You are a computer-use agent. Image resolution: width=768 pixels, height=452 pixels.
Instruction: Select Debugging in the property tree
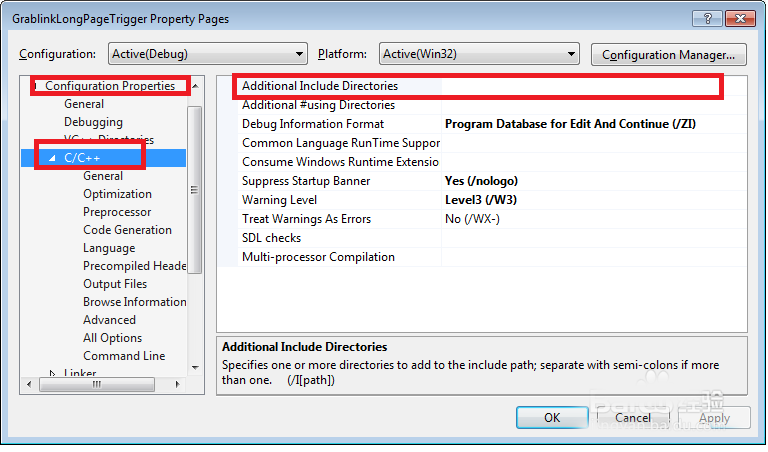click(x=93, y=122)
